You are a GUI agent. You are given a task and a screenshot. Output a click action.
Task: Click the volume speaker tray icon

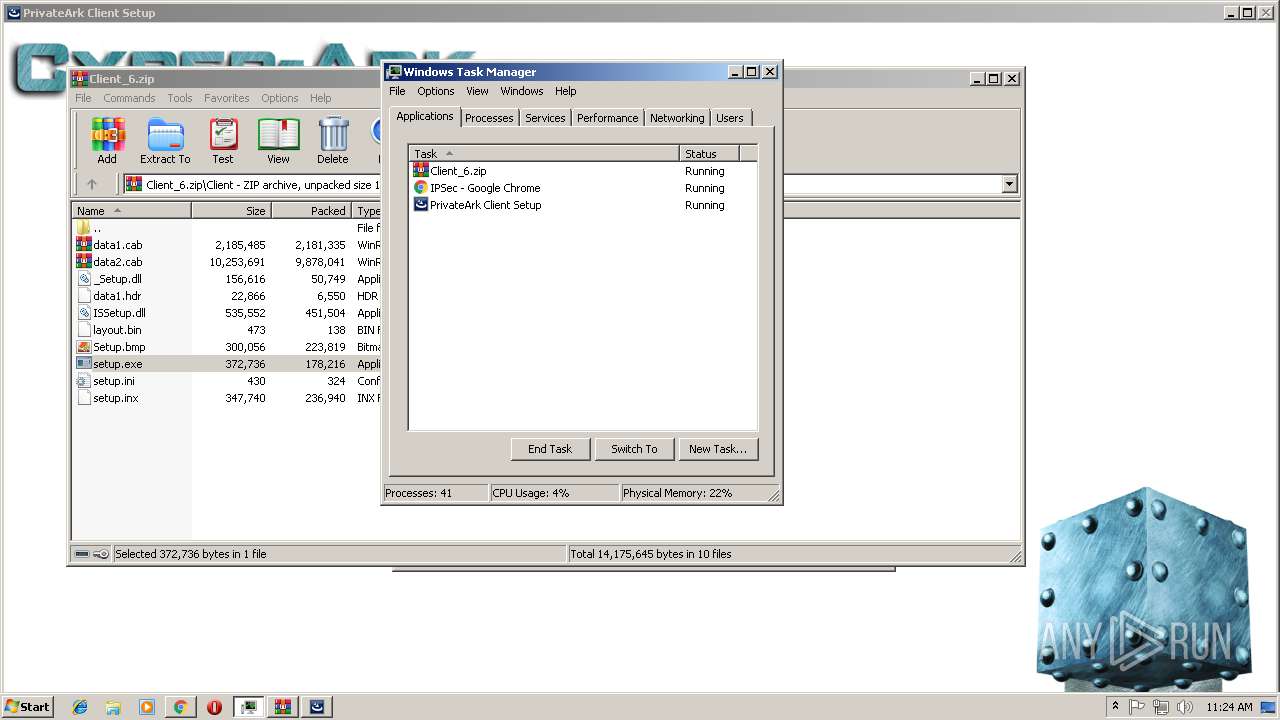tap(1185, 707)
